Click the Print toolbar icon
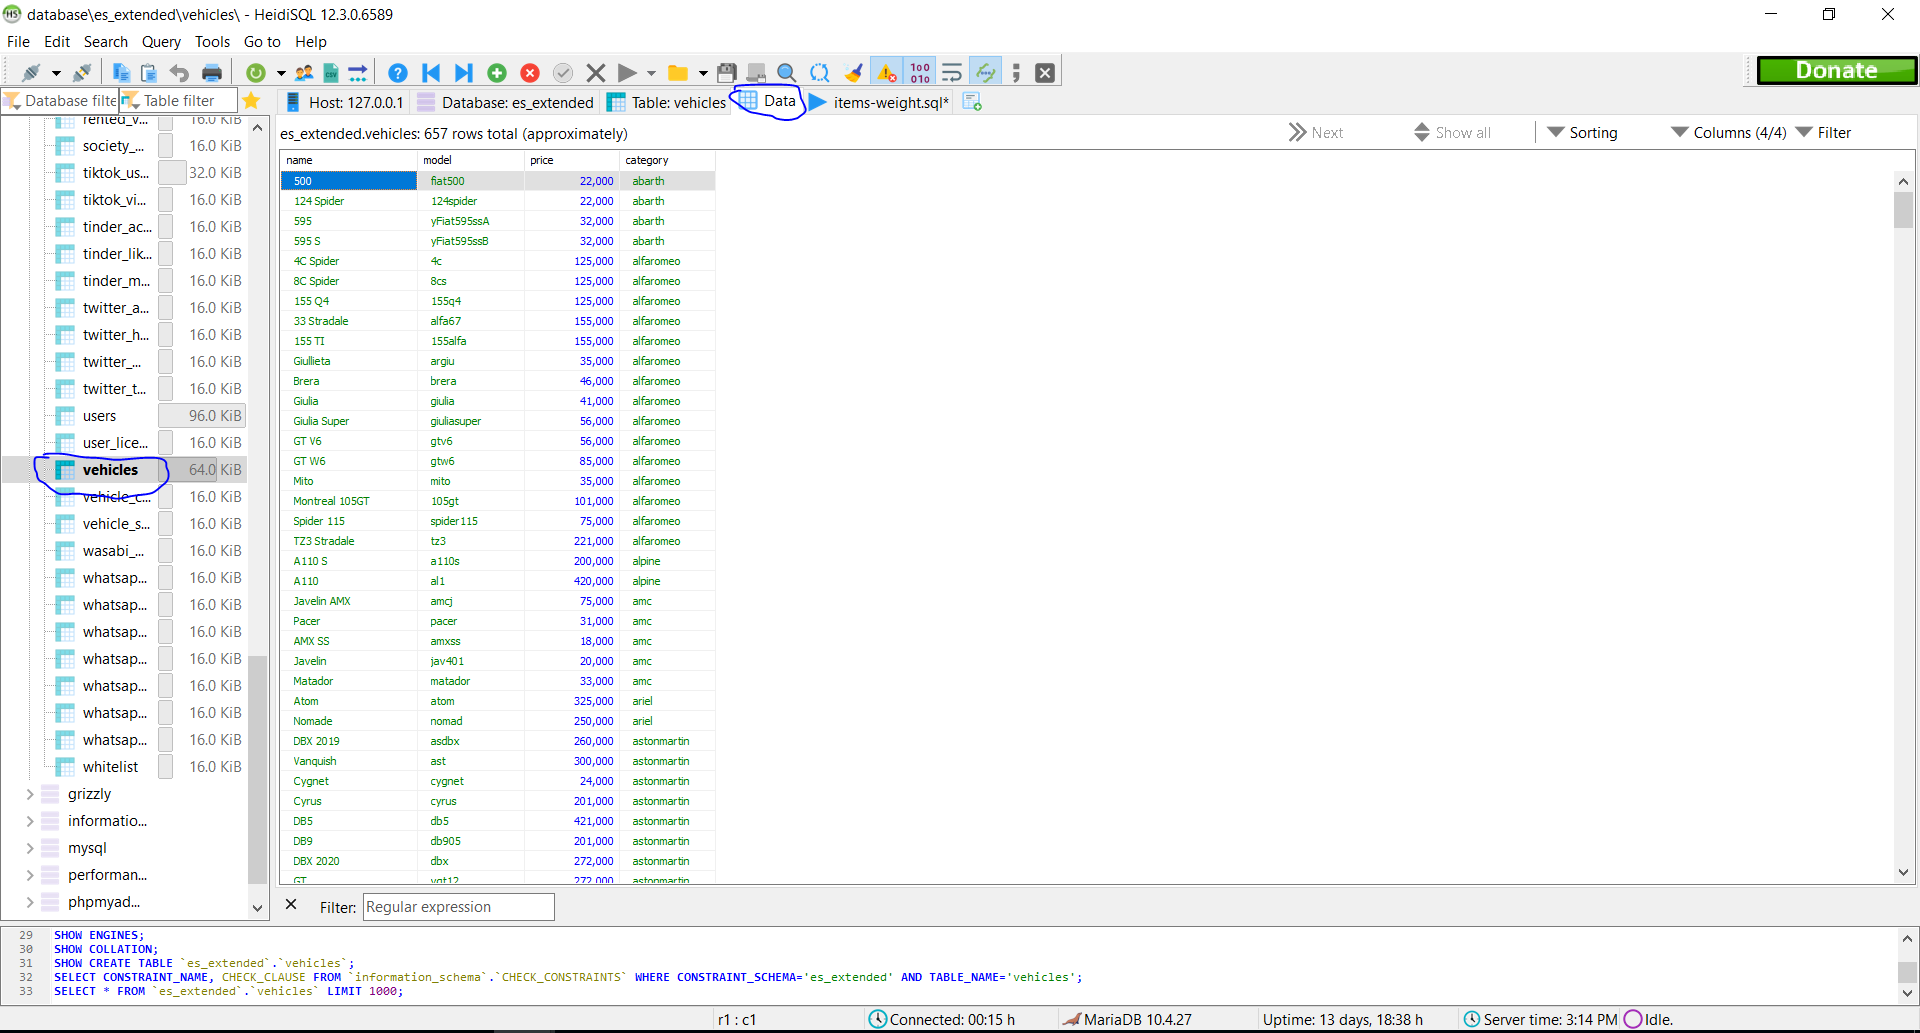 click(211, 72)
